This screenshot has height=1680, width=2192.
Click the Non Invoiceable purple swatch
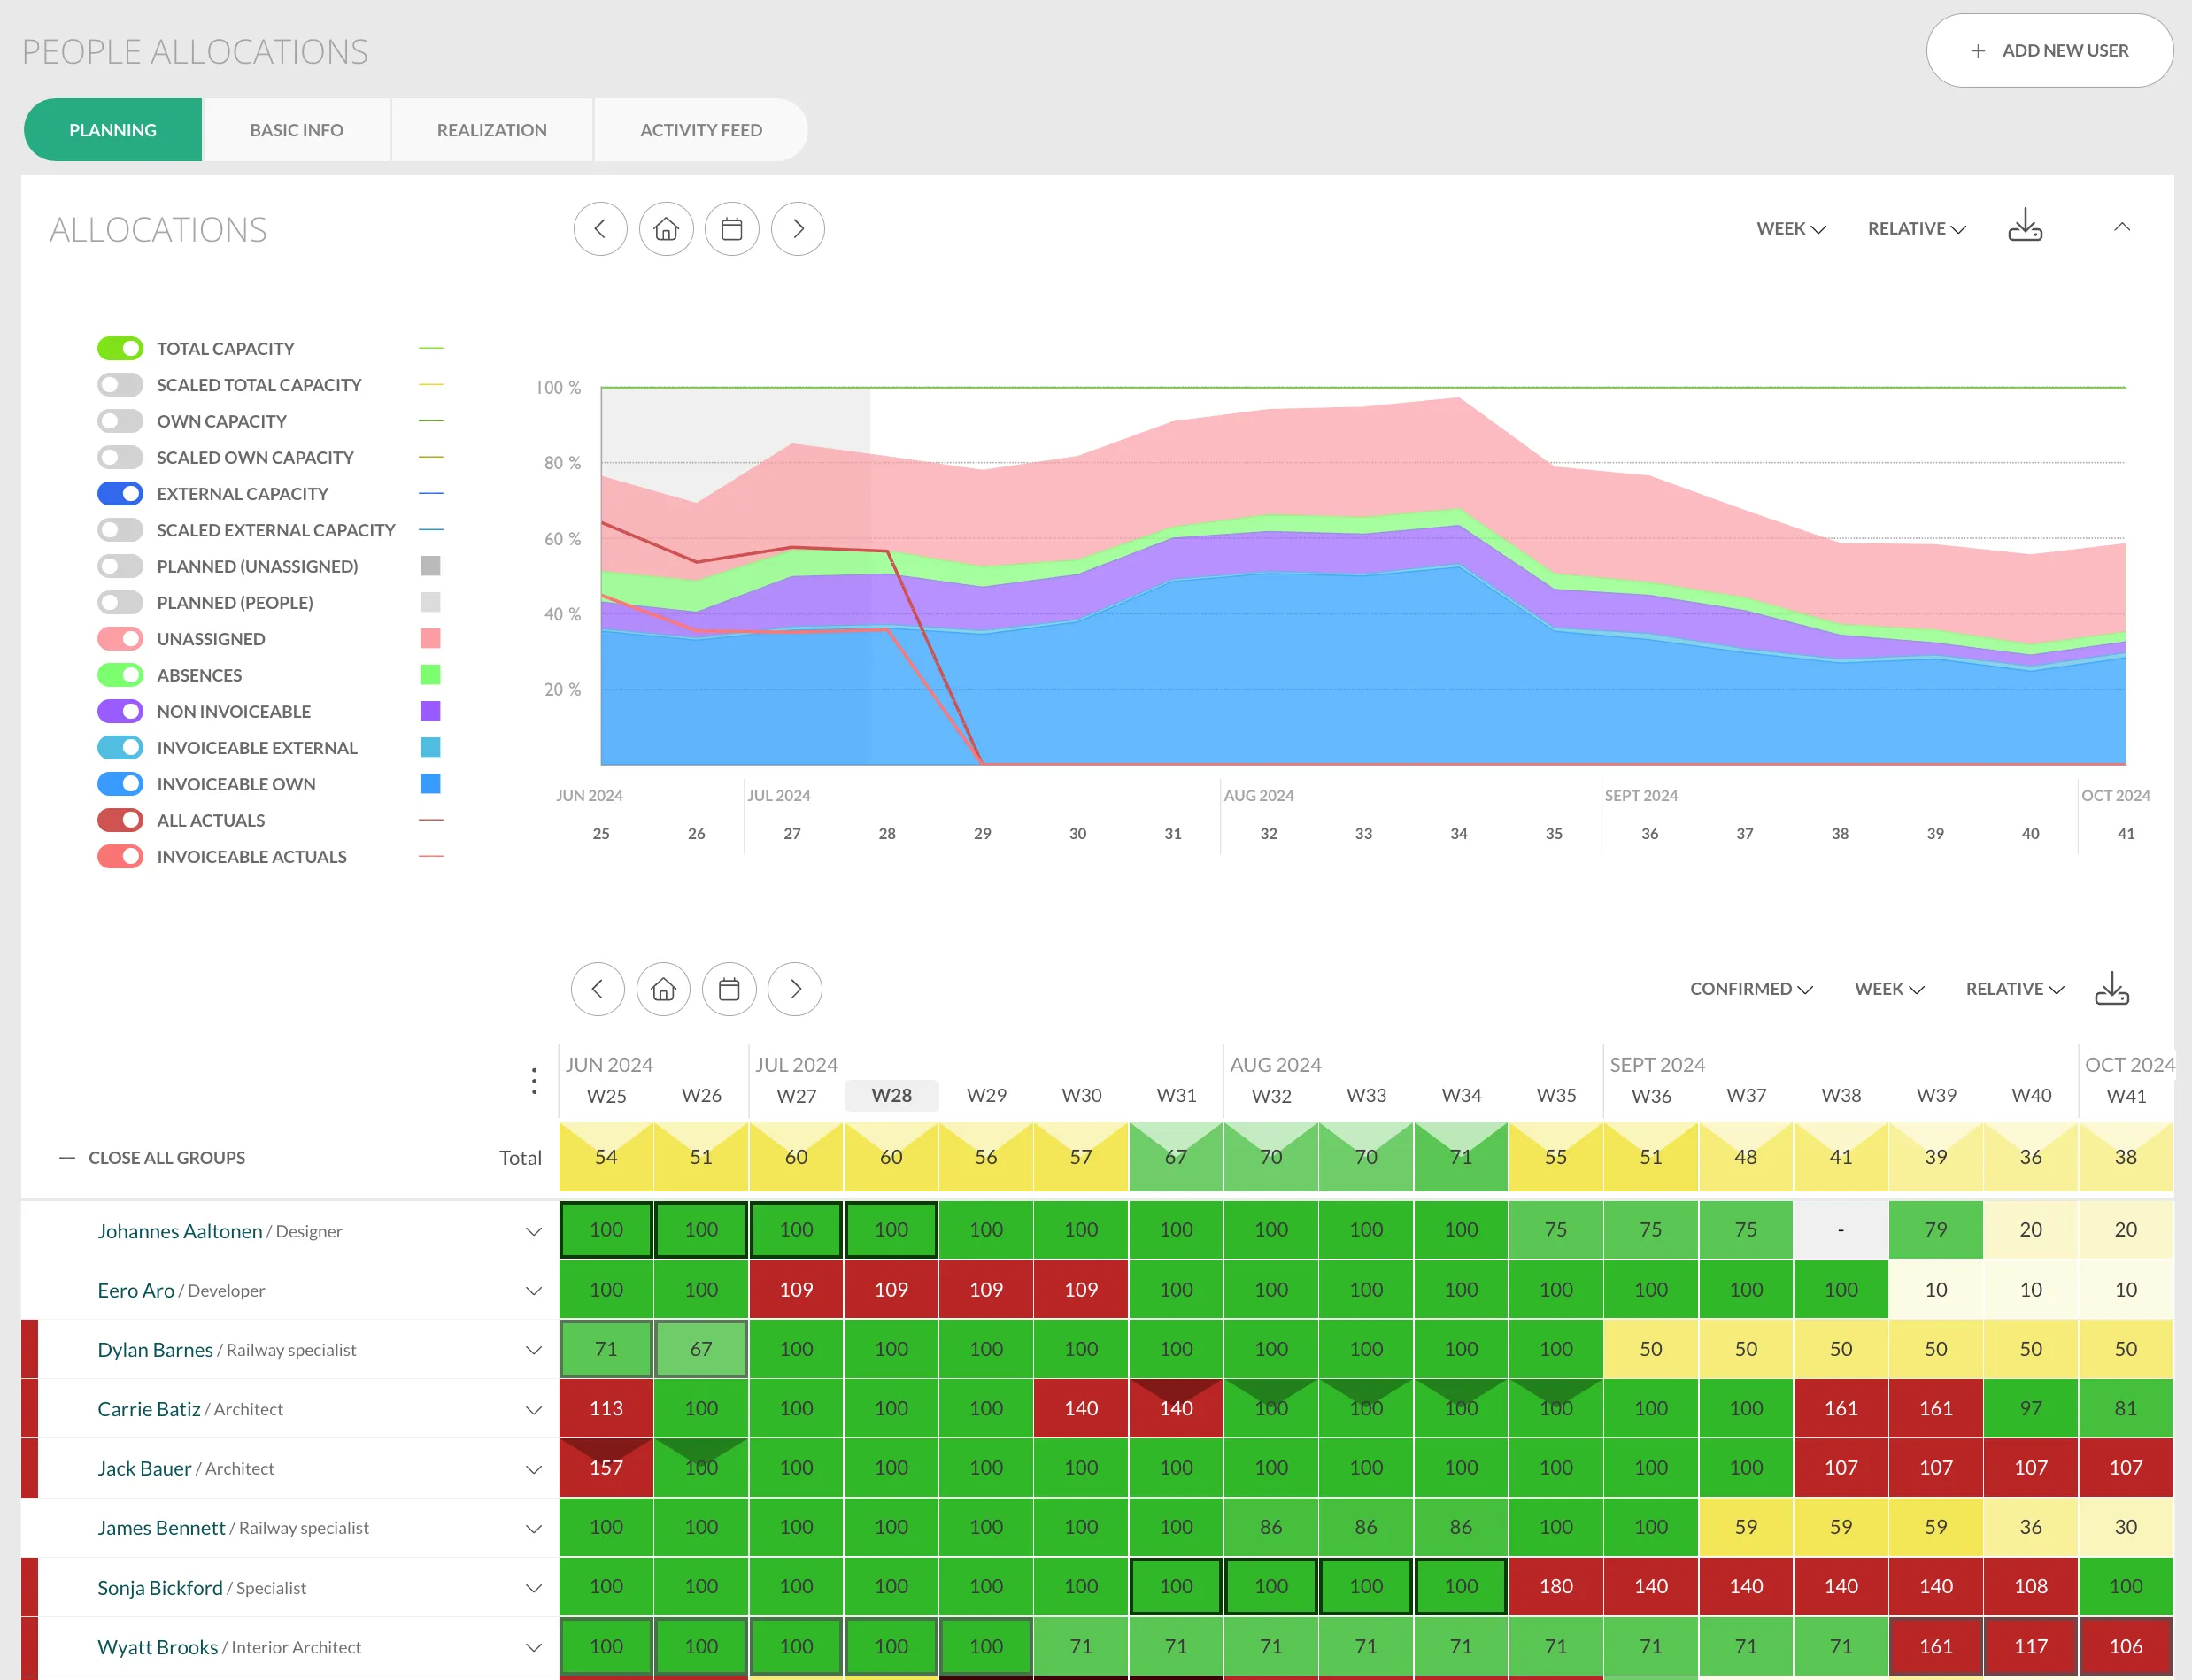tap(430, 711)
